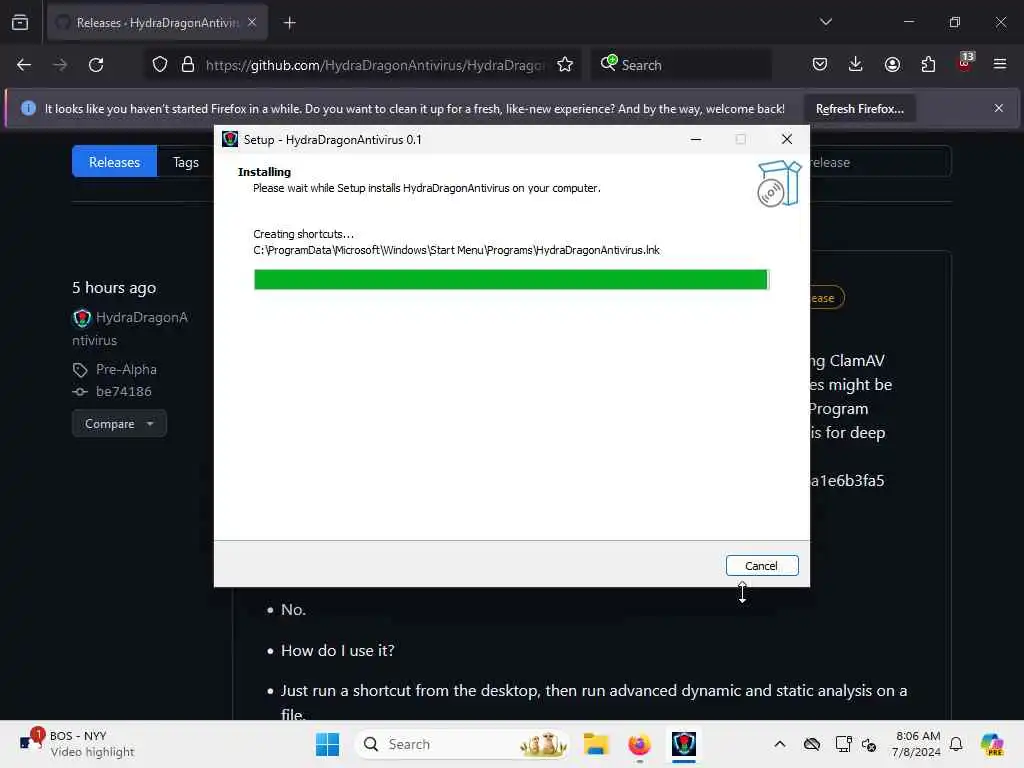Click the muted volume tray icon
This screenshot has height=768, width=1024.
(869, 744)
